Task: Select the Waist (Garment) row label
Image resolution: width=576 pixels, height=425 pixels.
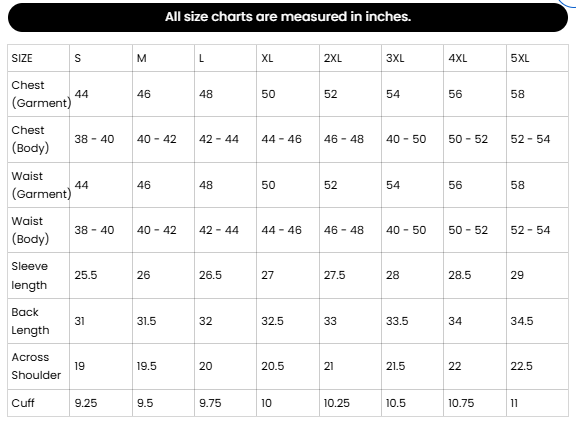Action: (39, 185)
